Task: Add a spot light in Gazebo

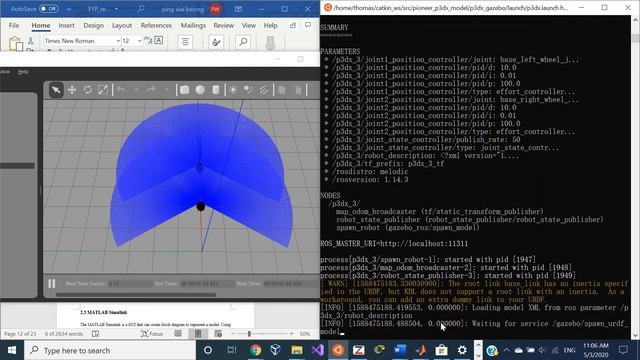Action: tap(248, 90)
